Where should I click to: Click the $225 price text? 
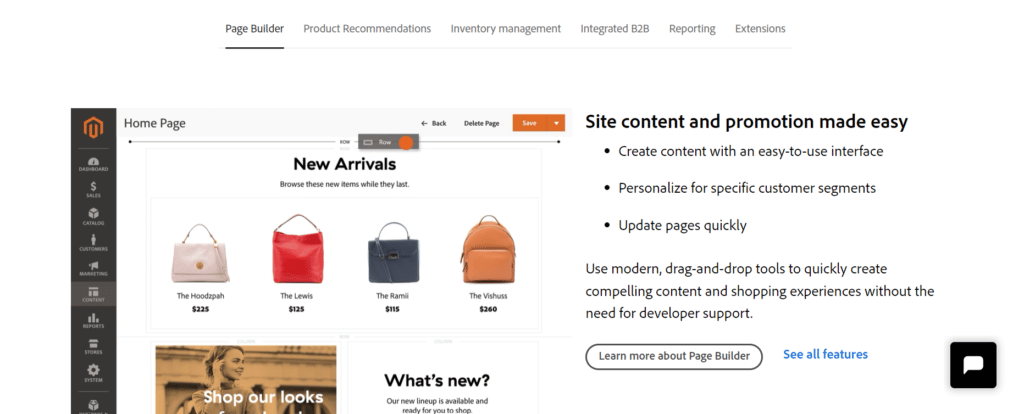pos(200,309)
